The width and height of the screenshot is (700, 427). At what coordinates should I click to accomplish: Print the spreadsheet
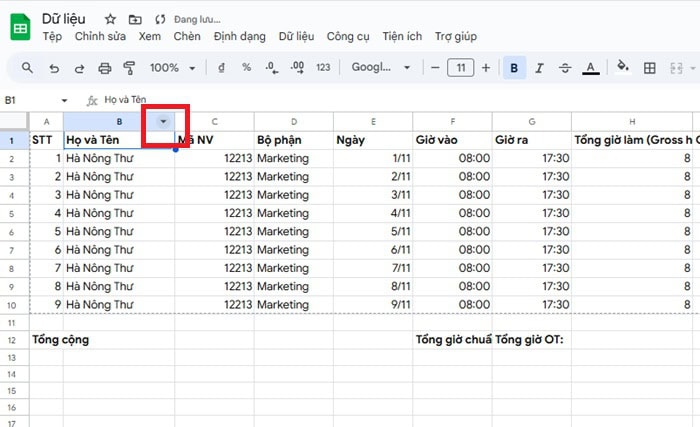coord(105,68)
